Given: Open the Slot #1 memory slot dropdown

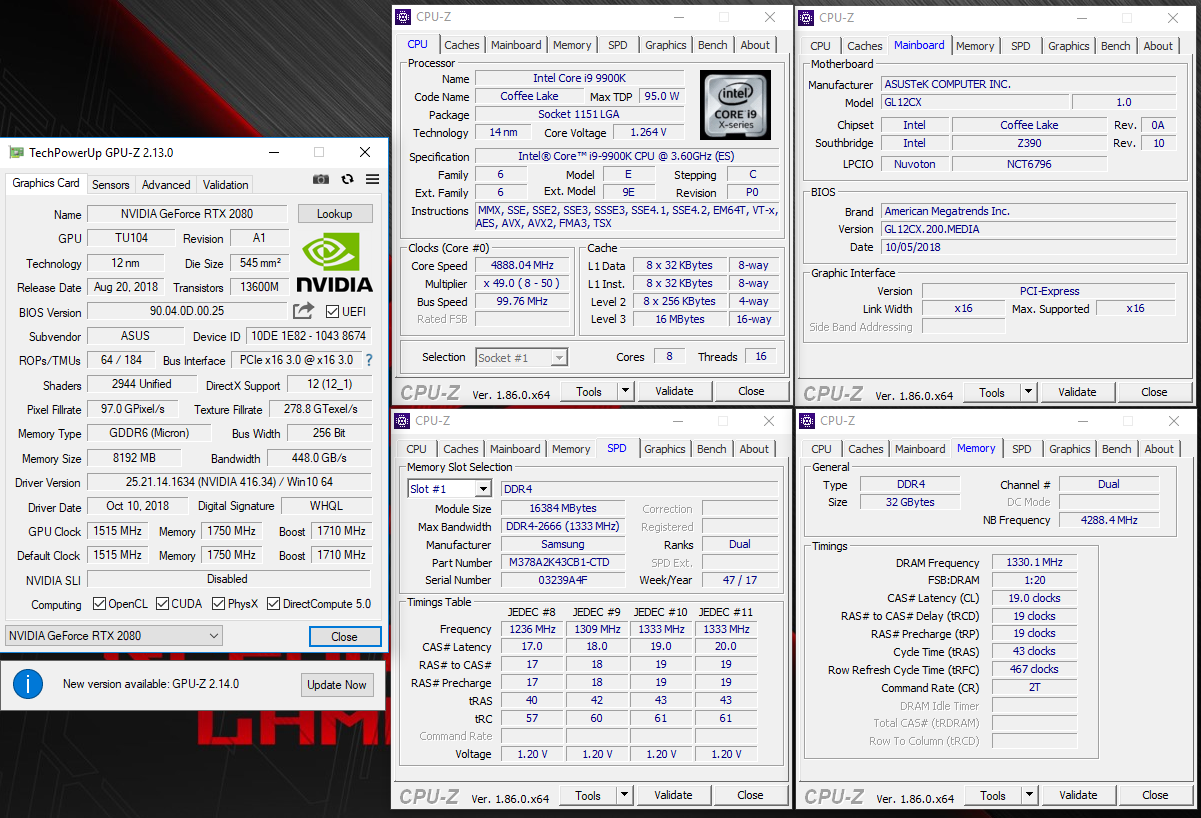Looking at the screenshot, I should pos(449,489).
